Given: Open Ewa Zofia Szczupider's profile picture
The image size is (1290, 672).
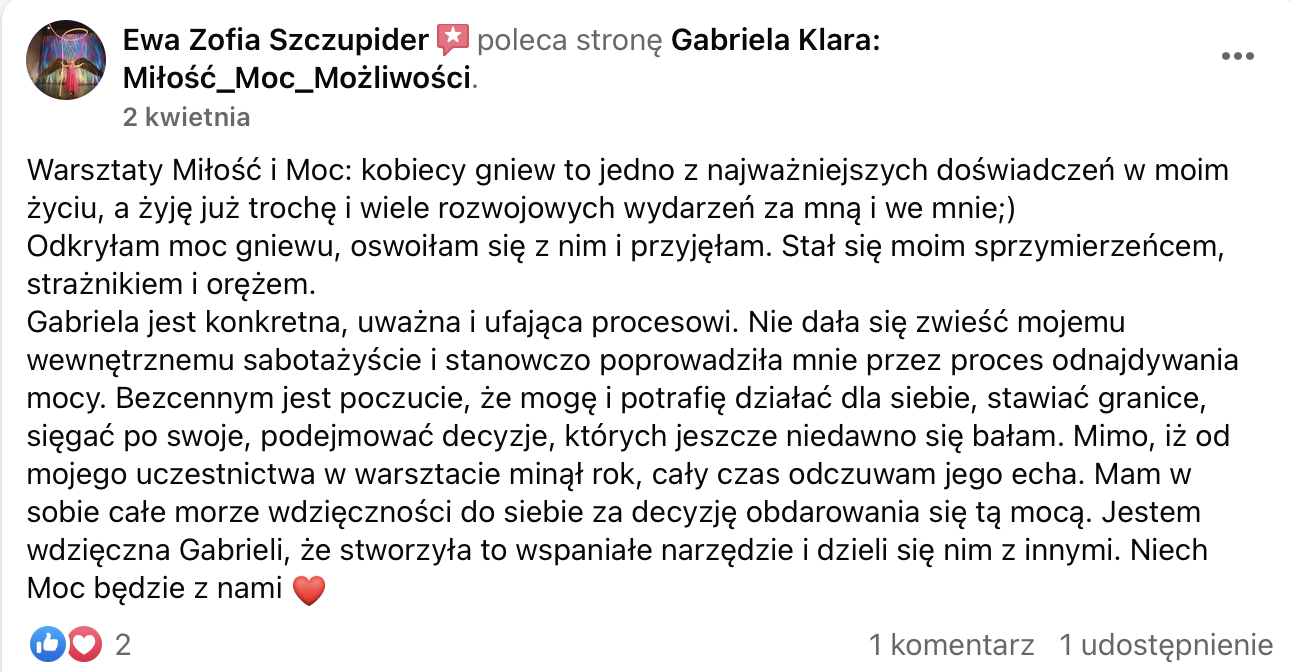Looking at the screenshot, I should [66, 61].
